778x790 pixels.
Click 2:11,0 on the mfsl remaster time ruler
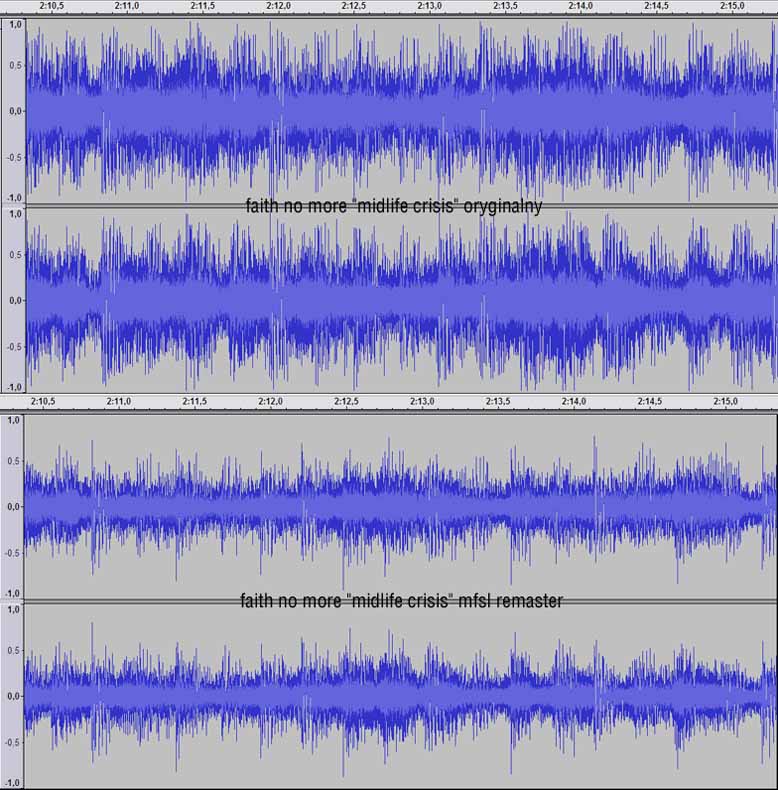click(119, 402)
